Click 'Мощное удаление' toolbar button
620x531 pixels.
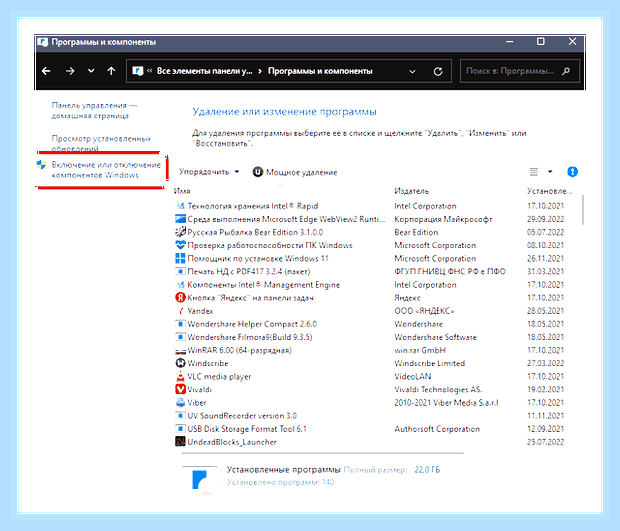[x=295, y=172]
